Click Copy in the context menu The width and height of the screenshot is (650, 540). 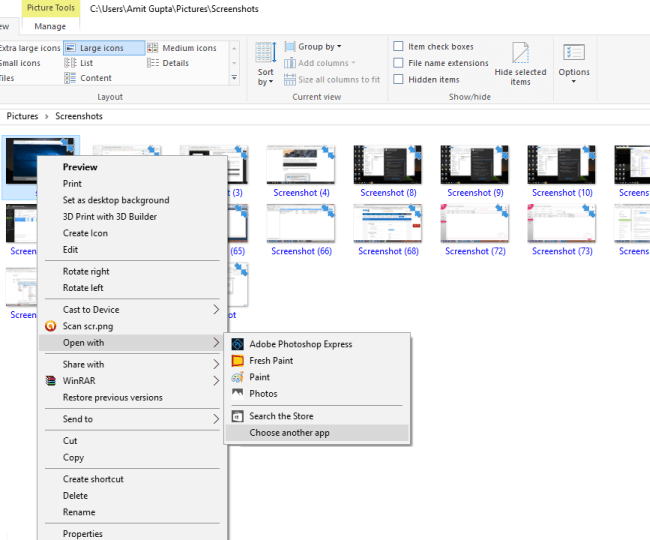coord(73,458)
